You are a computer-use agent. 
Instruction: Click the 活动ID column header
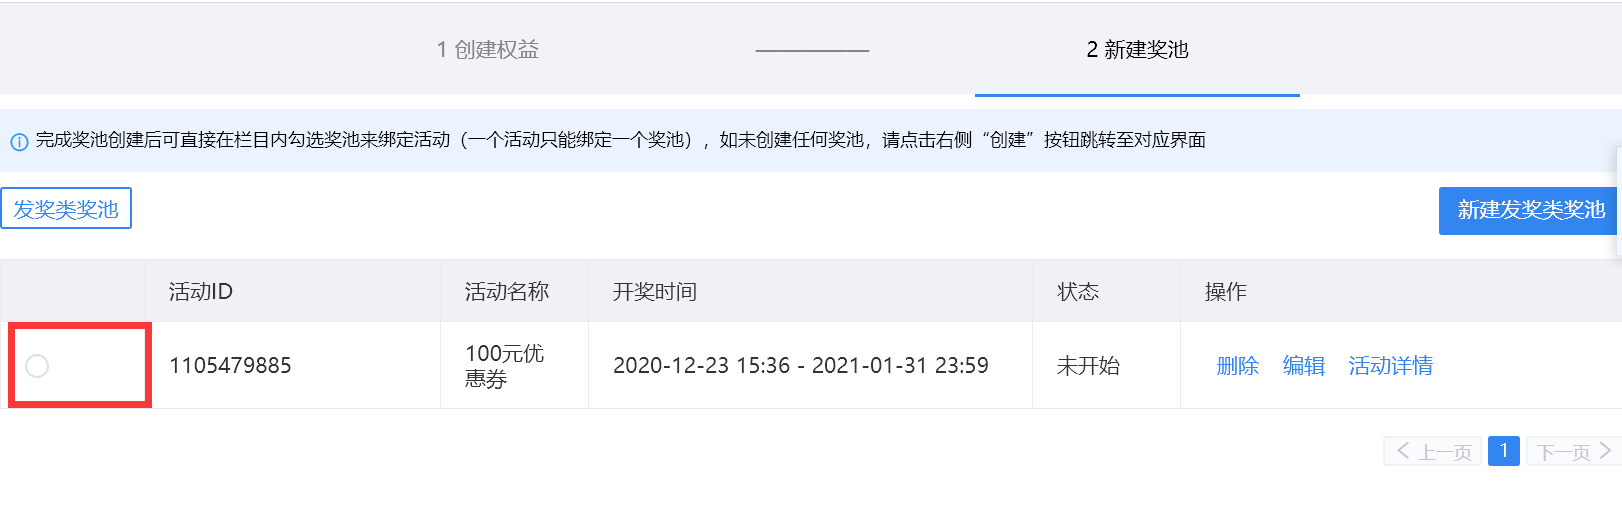(x=200, y=291)
